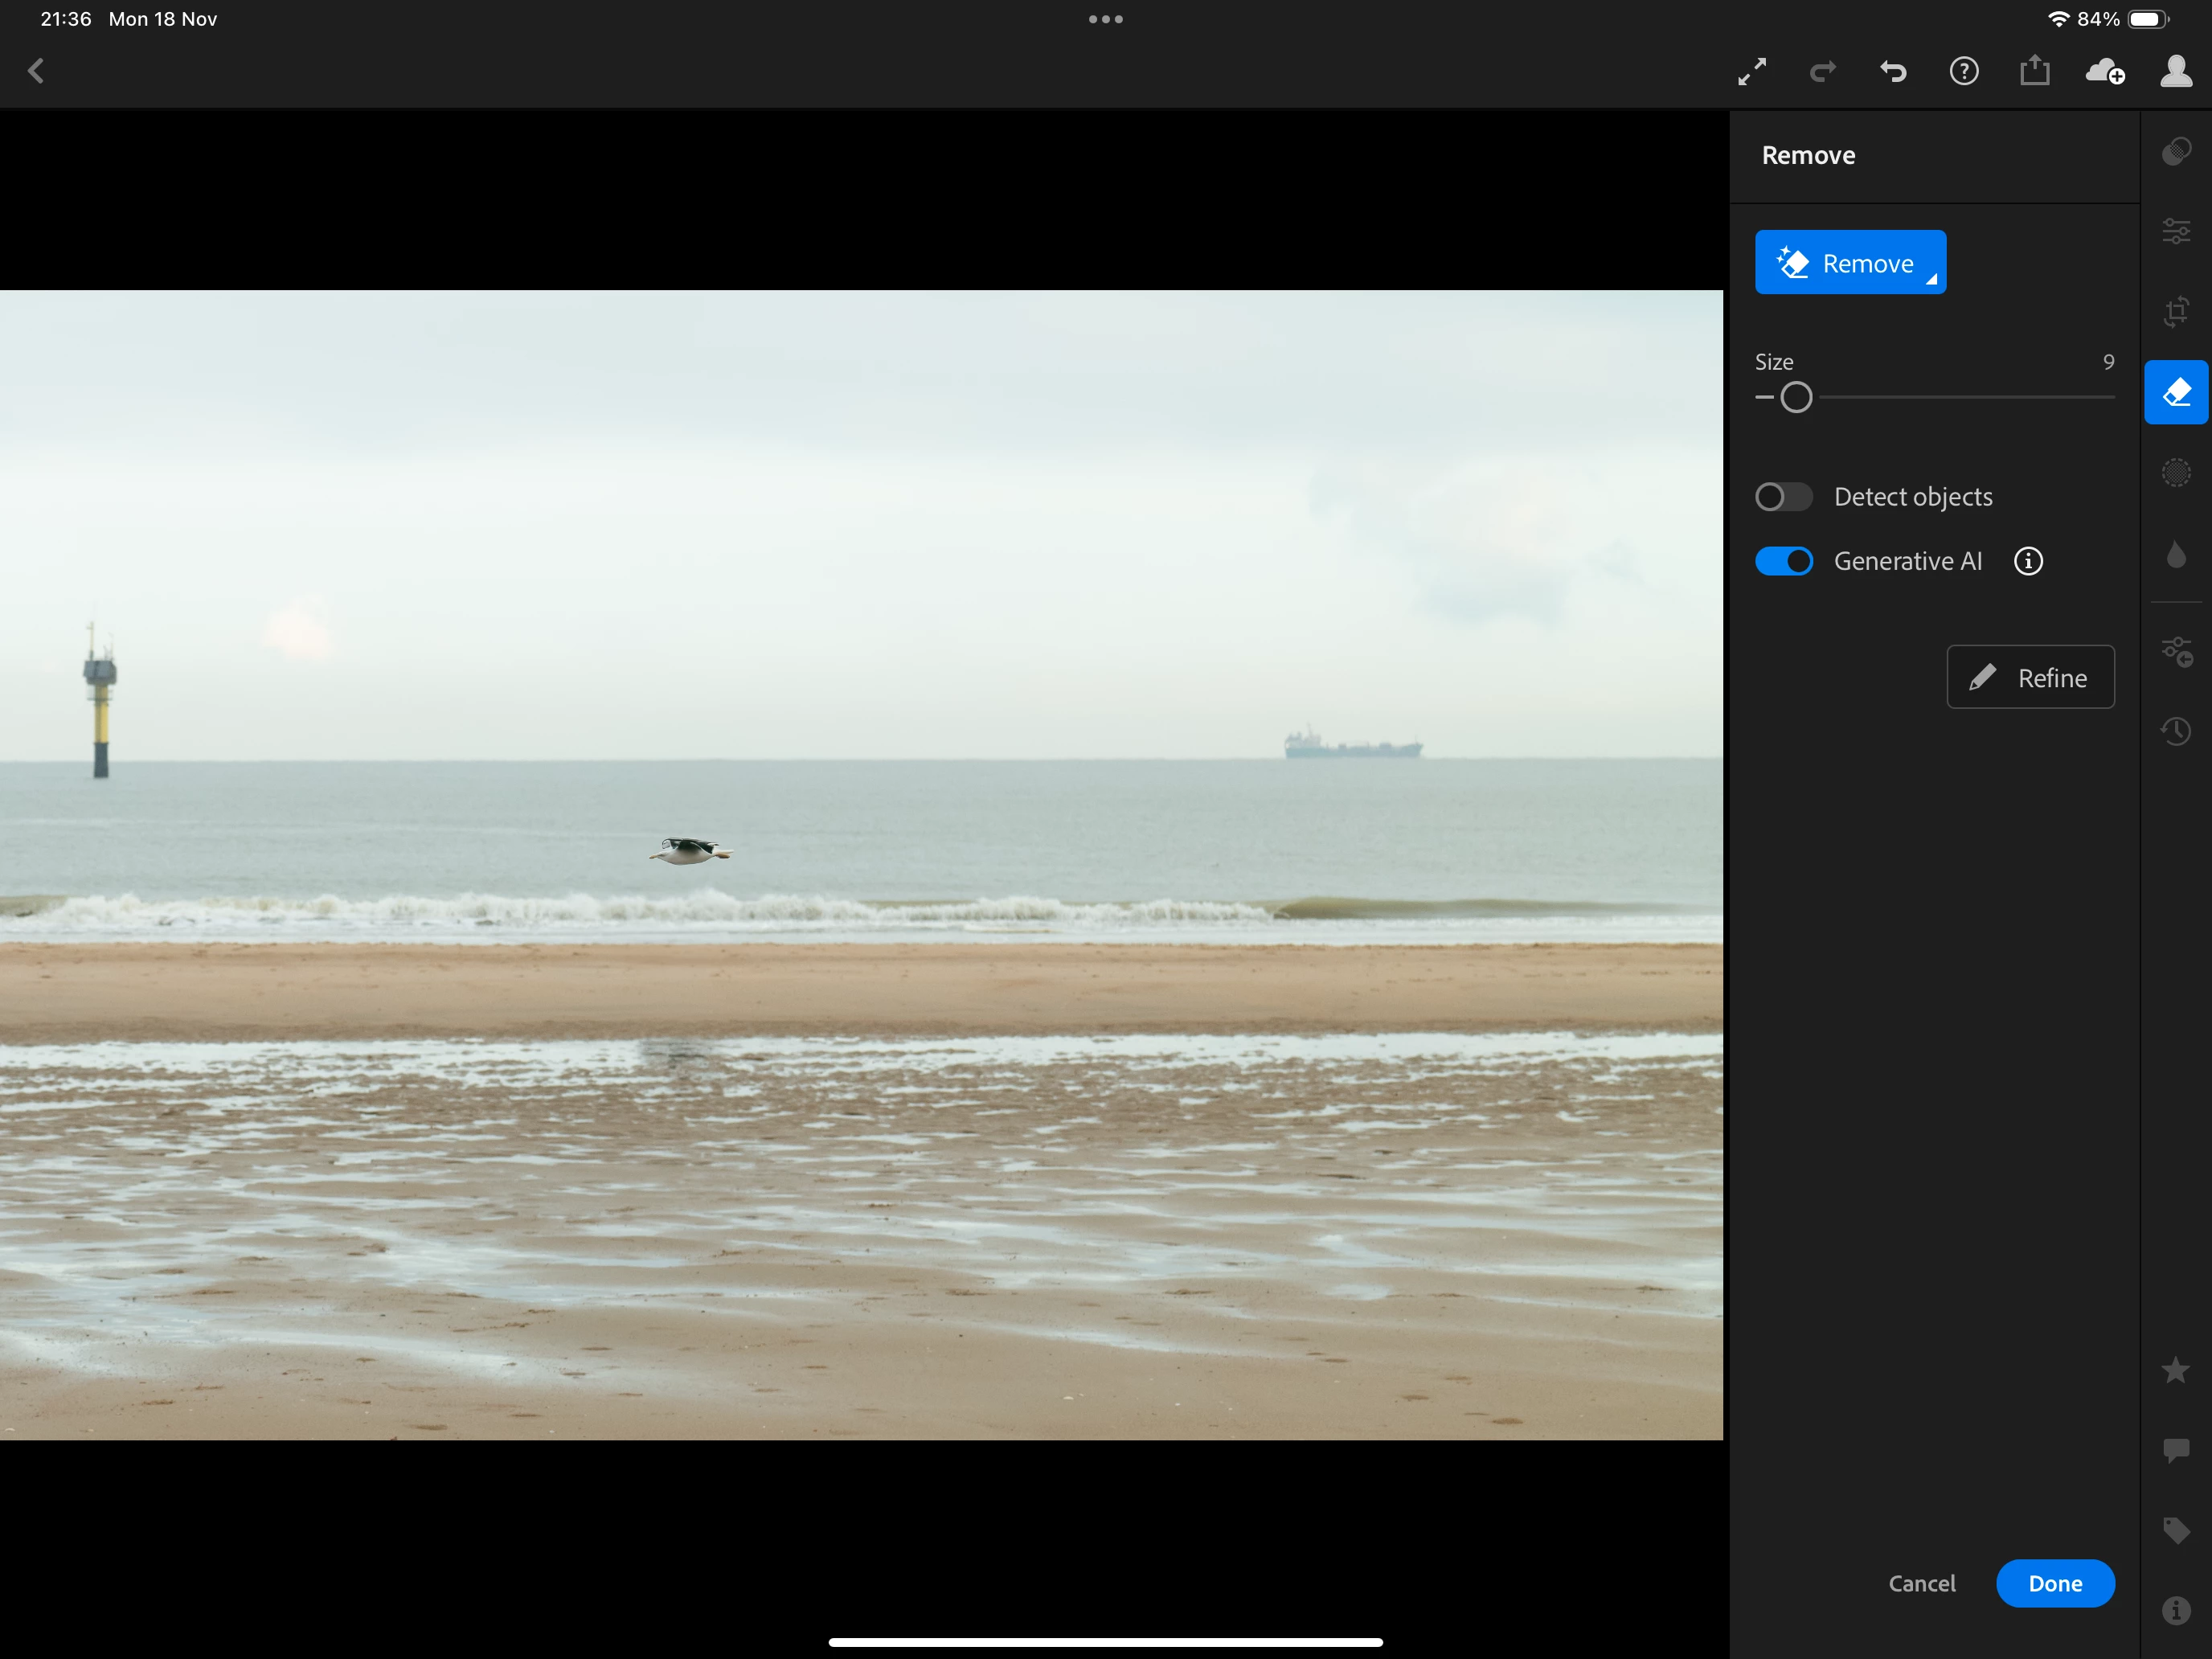The height and width of the screenshot is (1659, 2212).
Task: Open the Masking tool icon
Action: (2175, 472)
